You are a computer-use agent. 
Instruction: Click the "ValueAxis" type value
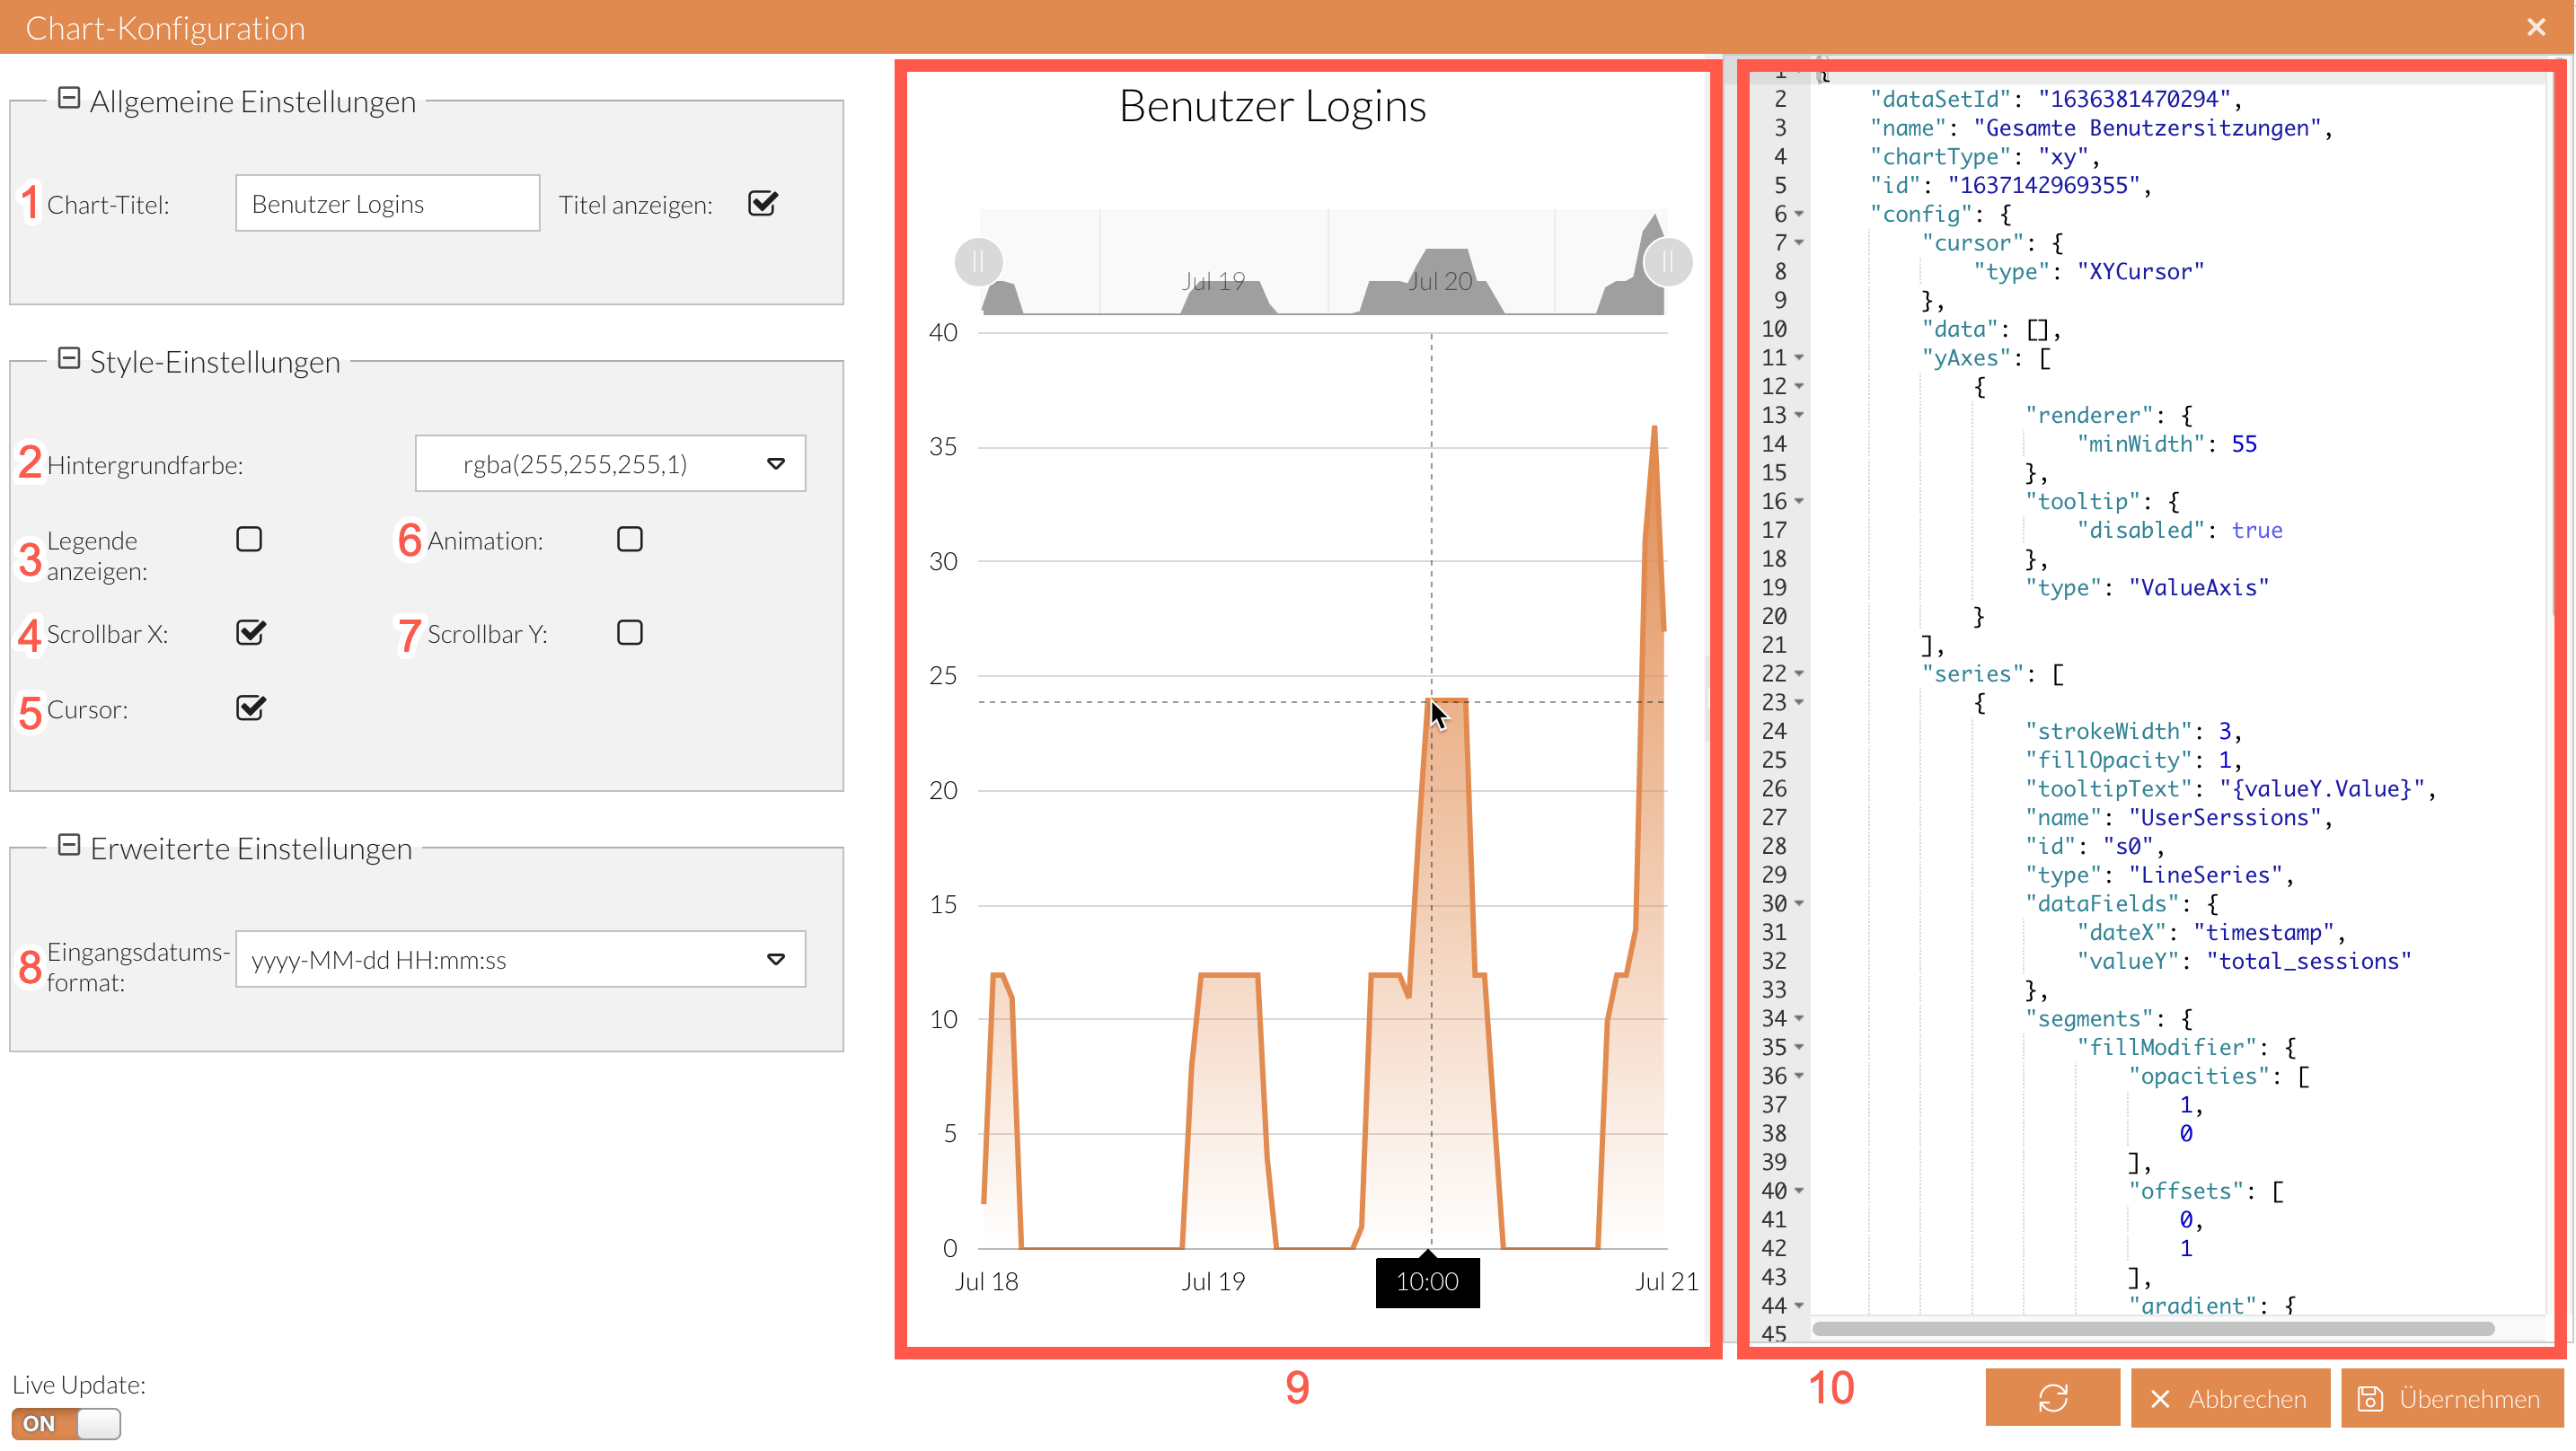pos(2198,588)
